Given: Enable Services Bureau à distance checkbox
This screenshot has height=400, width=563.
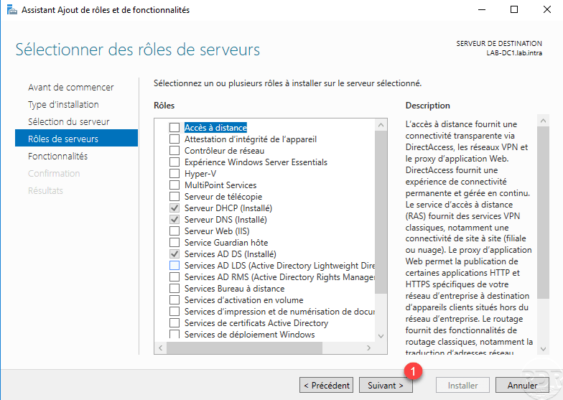Looking at the screenshot, I should click(175, 288).
